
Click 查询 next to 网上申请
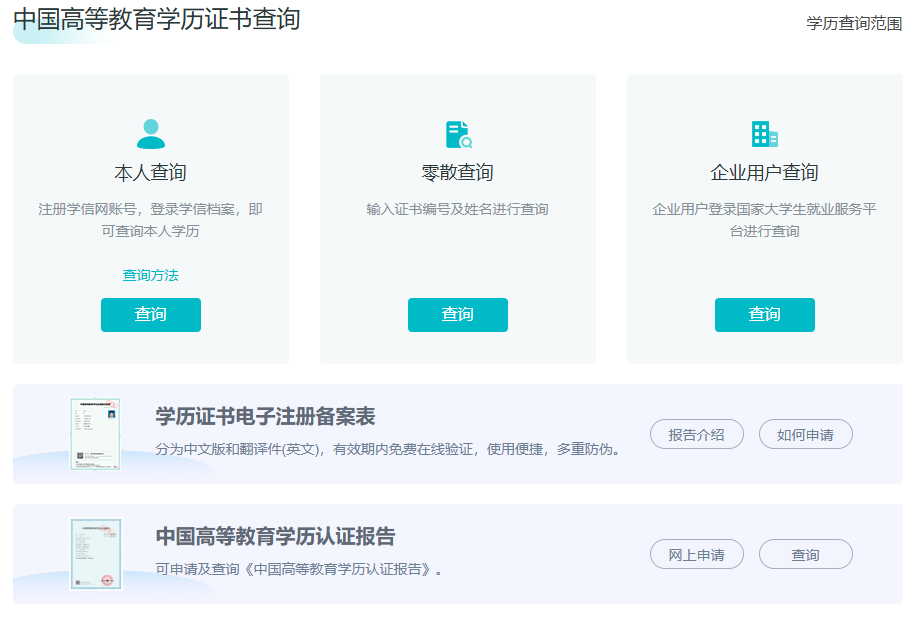805,554
